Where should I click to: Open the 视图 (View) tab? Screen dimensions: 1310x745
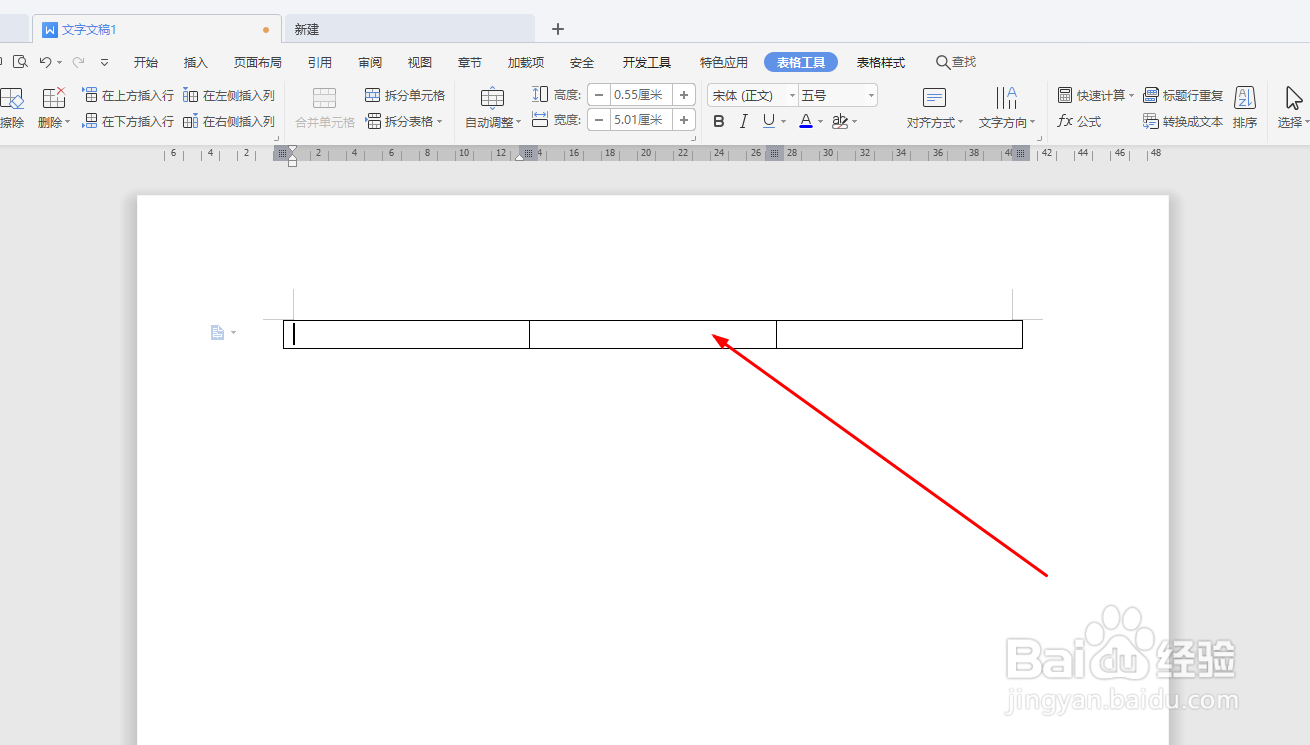(420, 62)
